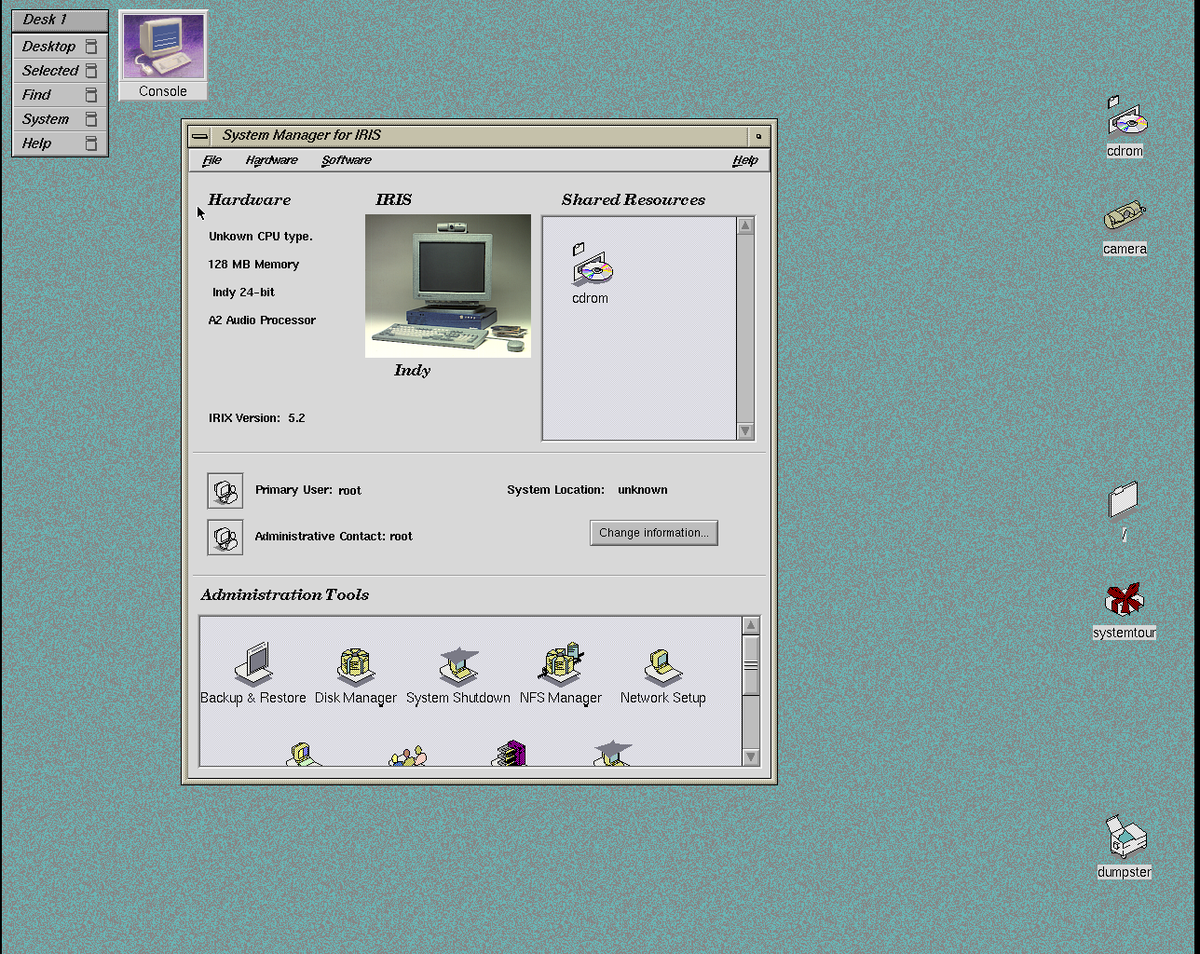Screen dimensions: 1200x954
Task: Click the Shared Resources scroll down arrow
Action: (745, 431)
